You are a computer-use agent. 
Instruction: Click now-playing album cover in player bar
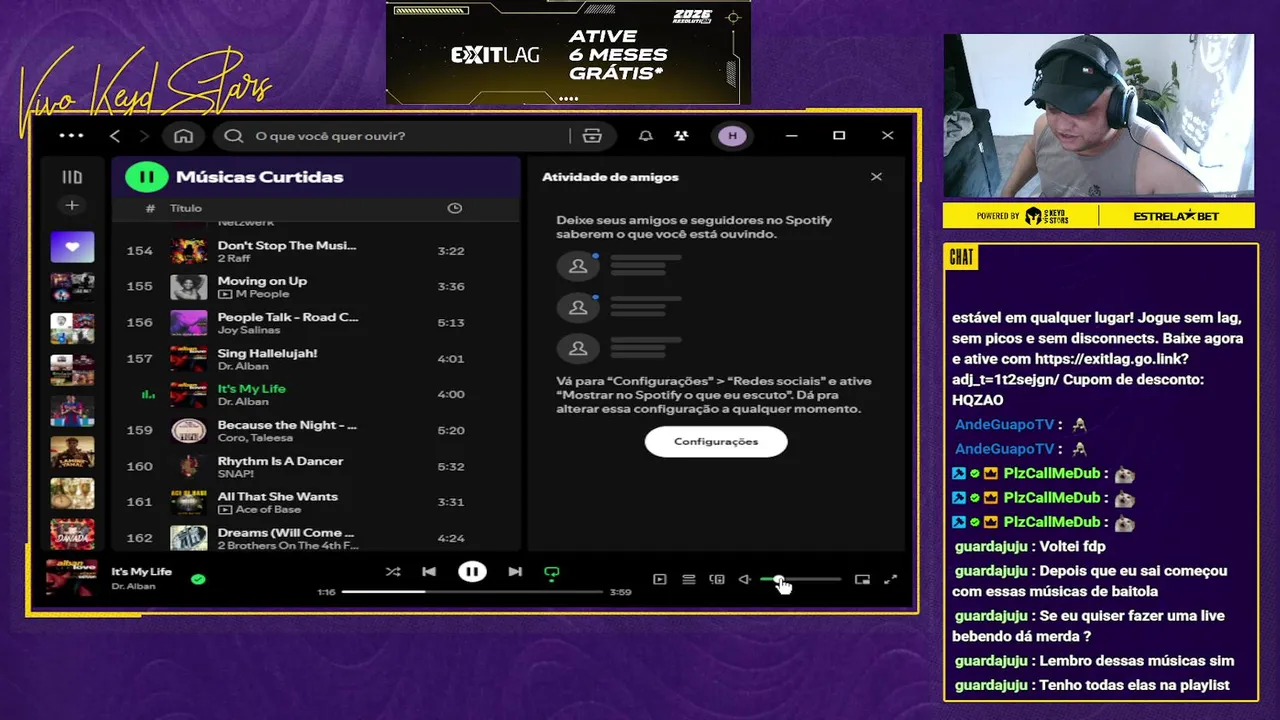tap(70, 578)
